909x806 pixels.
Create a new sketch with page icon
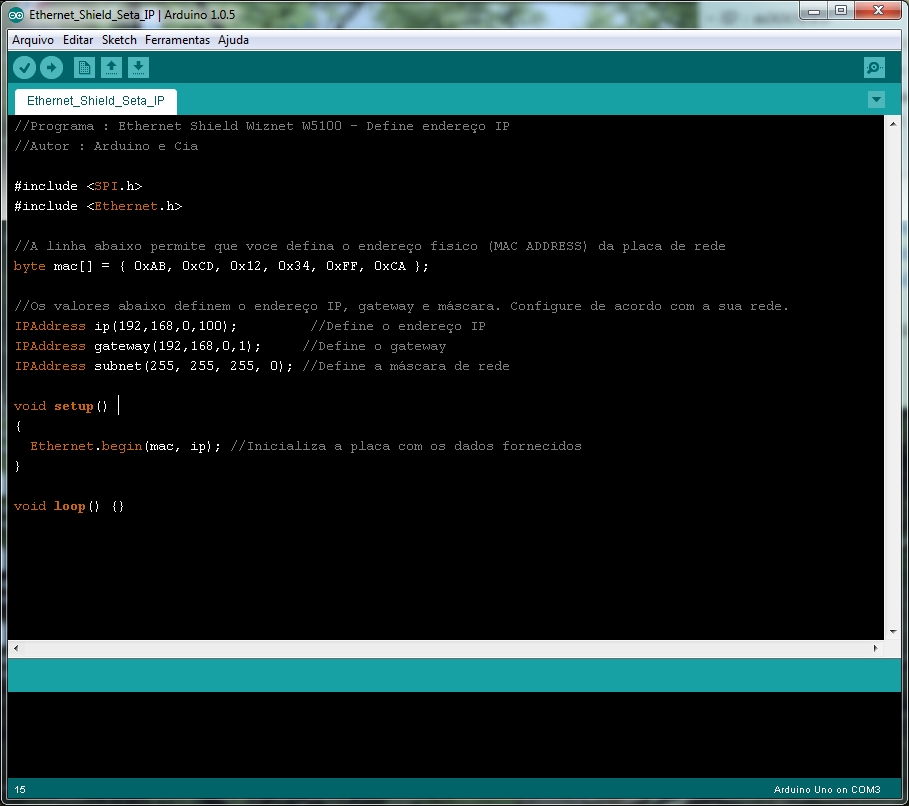point(84,68)
